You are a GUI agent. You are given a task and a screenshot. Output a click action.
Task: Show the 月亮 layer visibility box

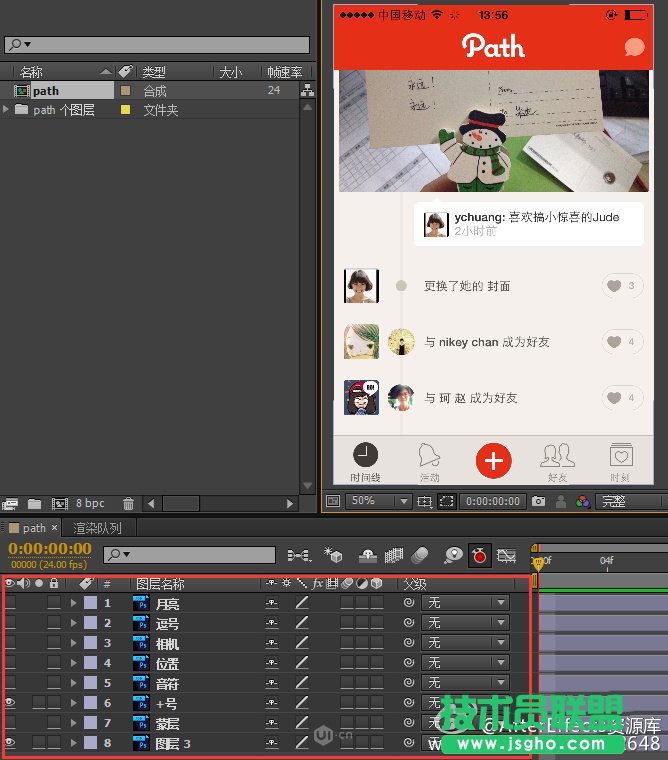pyautogui.click(x=10, y=603)
